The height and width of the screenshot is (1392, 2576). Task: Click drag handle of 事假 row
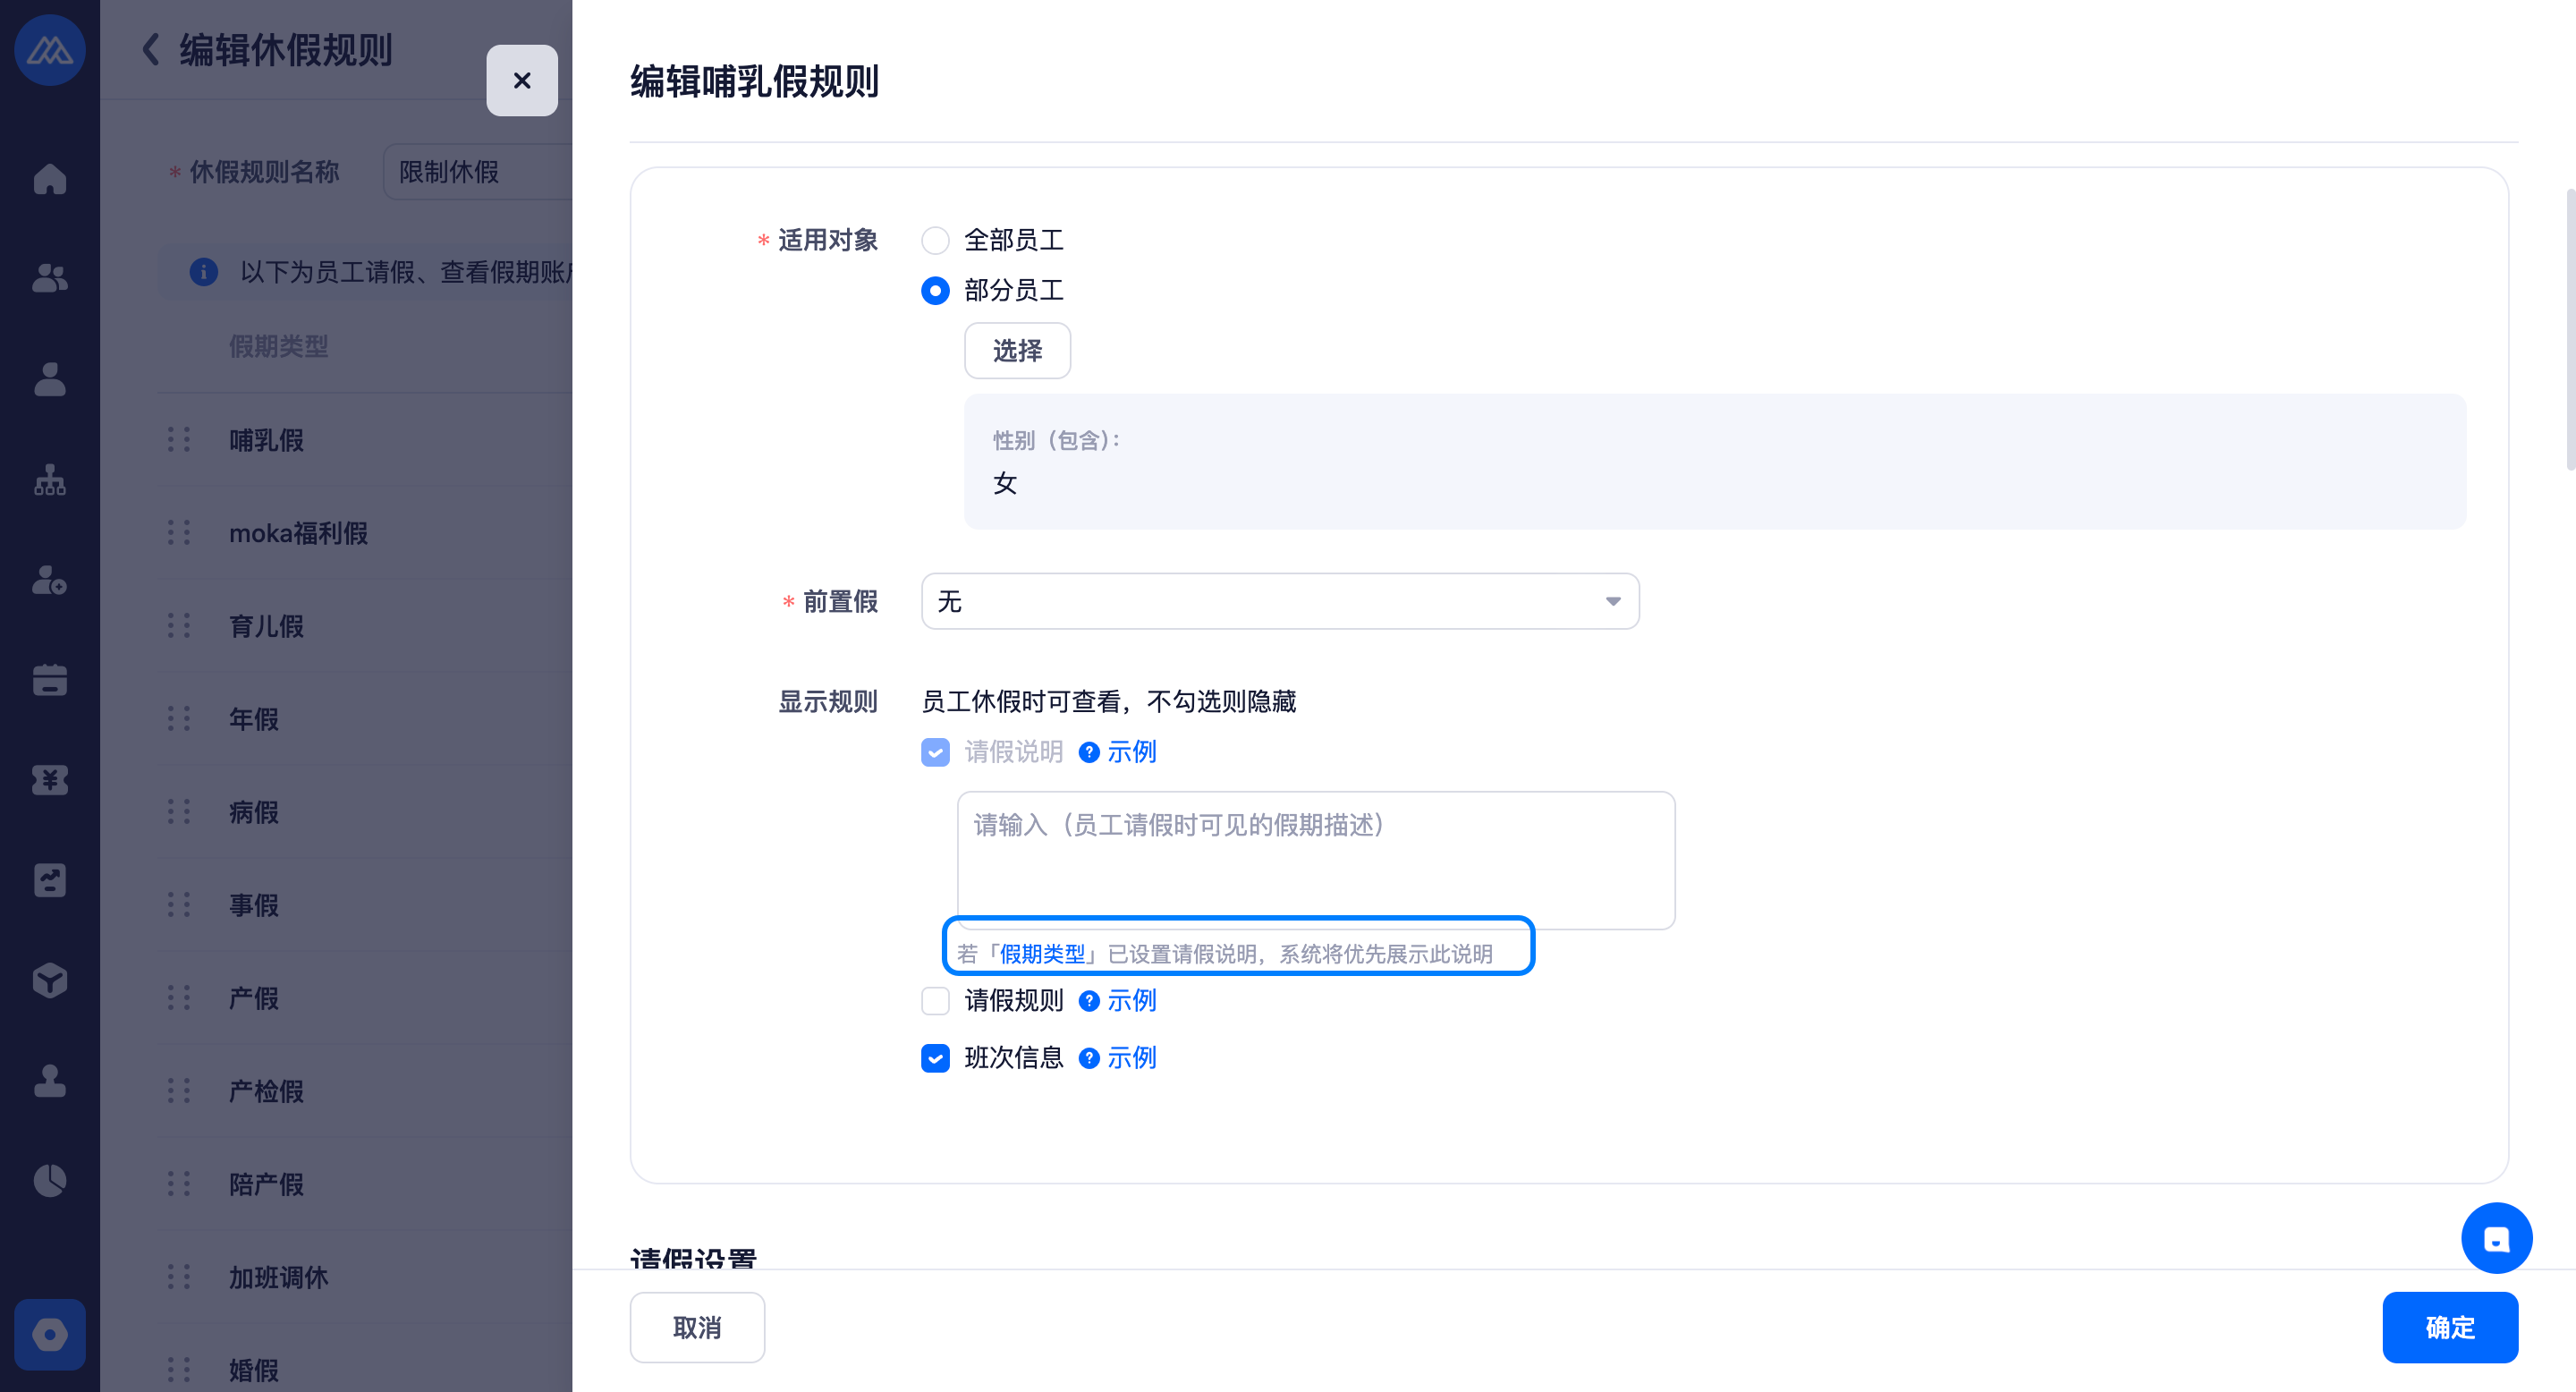coord(179,905)
